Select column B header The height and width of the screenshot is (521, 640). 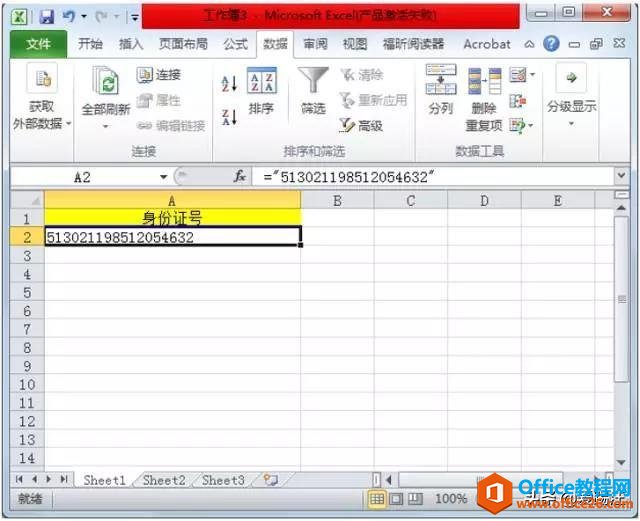point(338,200)
